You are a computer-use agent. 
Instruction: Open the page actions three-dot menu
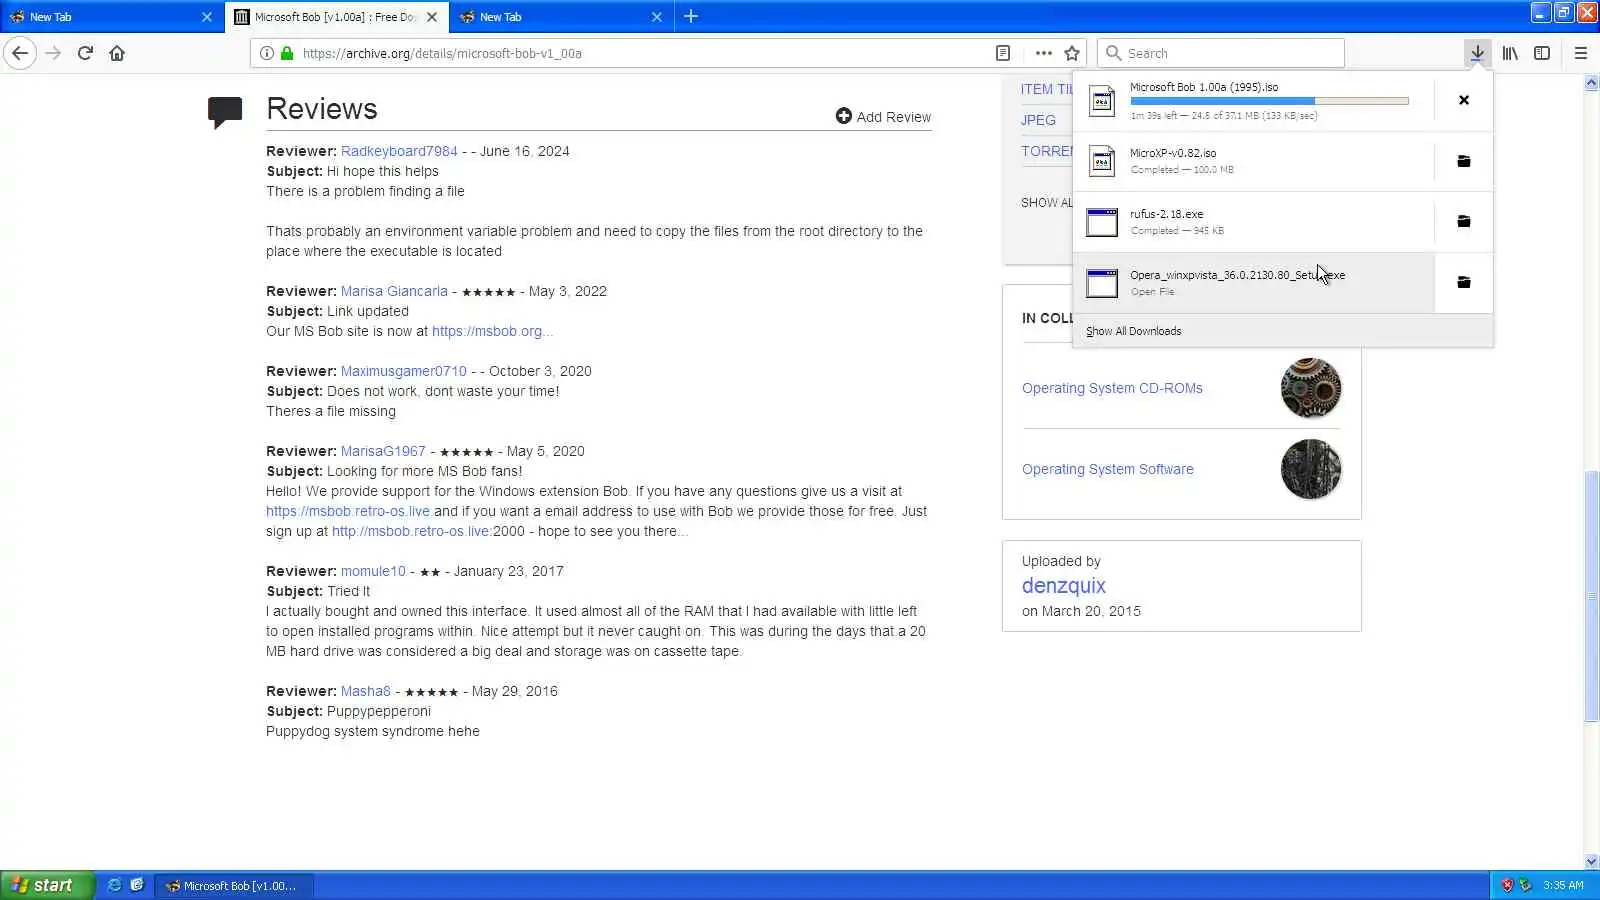coord(1044,53)
